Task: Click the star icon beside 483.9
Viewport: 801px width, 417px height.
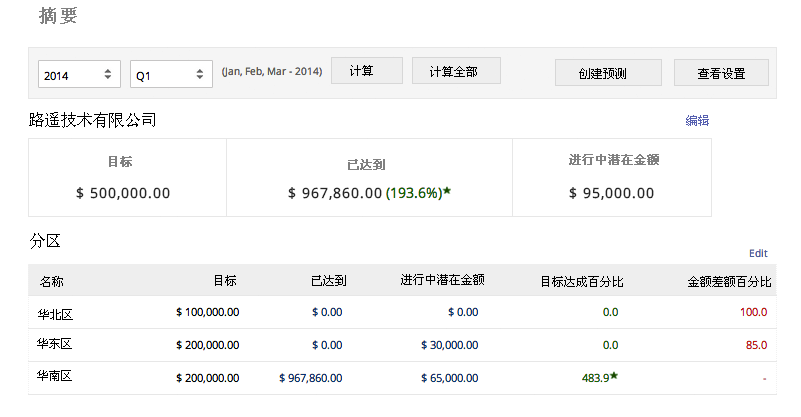Action: [614, 377]
